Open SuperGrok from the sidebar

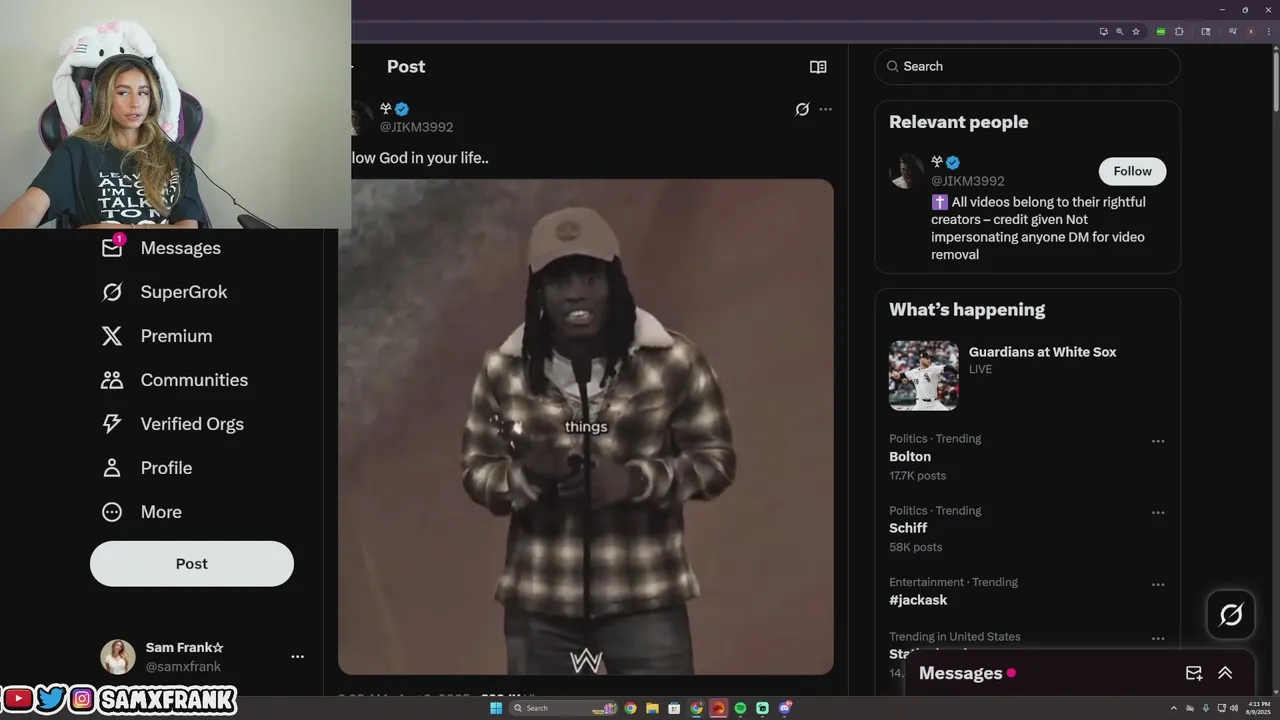165,292
